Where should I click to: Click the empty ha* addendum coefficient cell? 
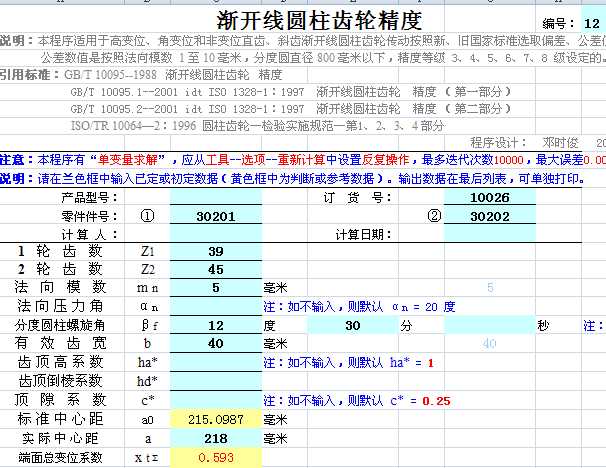(216, 362)
